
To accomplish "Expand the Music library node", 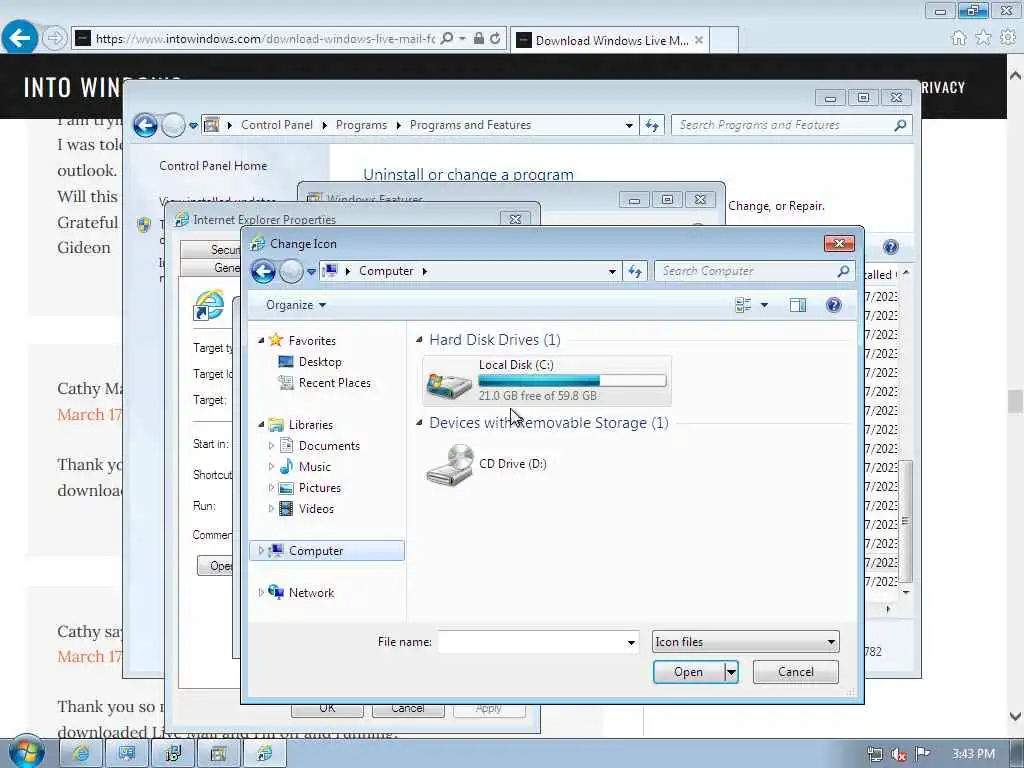I will (x=271, y=466).
